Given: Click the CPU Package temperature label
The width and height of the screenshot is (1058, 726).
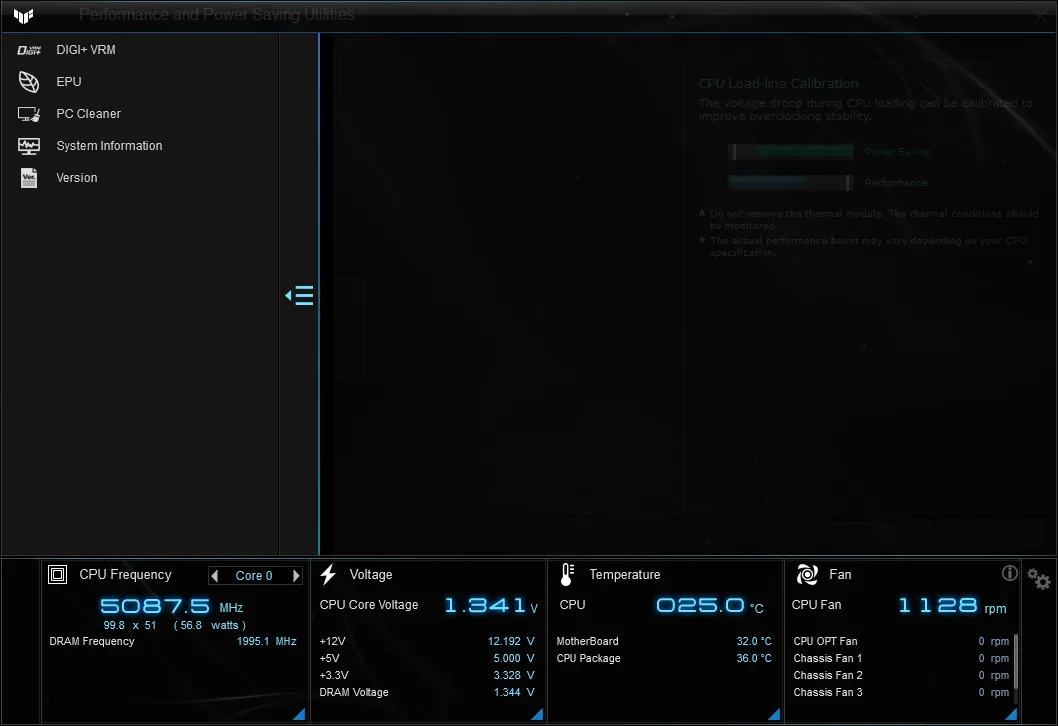Looking at the screenshot, I should pos(588,659).
